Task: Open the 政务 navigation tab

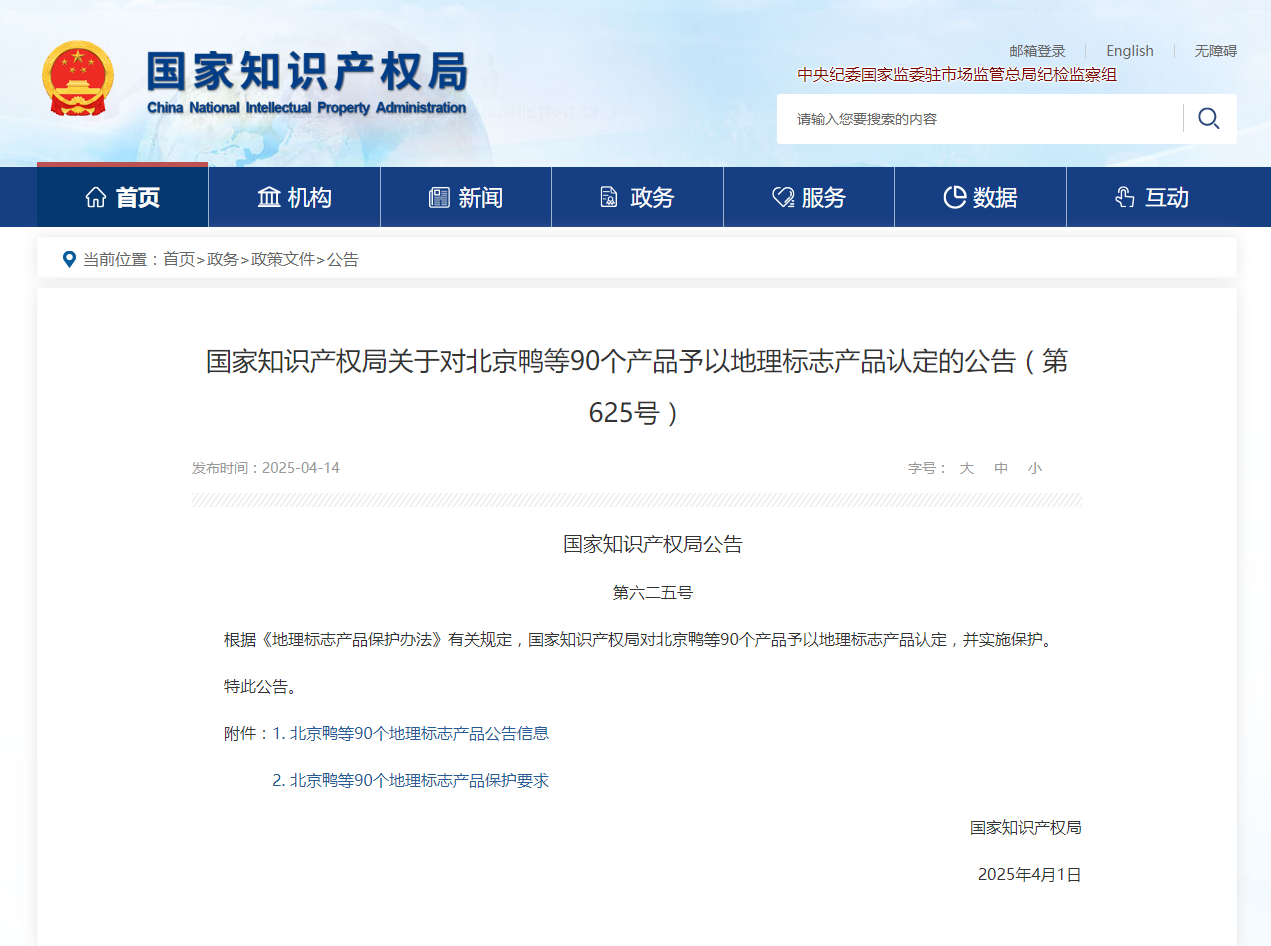Action: (x=637, y=197)
